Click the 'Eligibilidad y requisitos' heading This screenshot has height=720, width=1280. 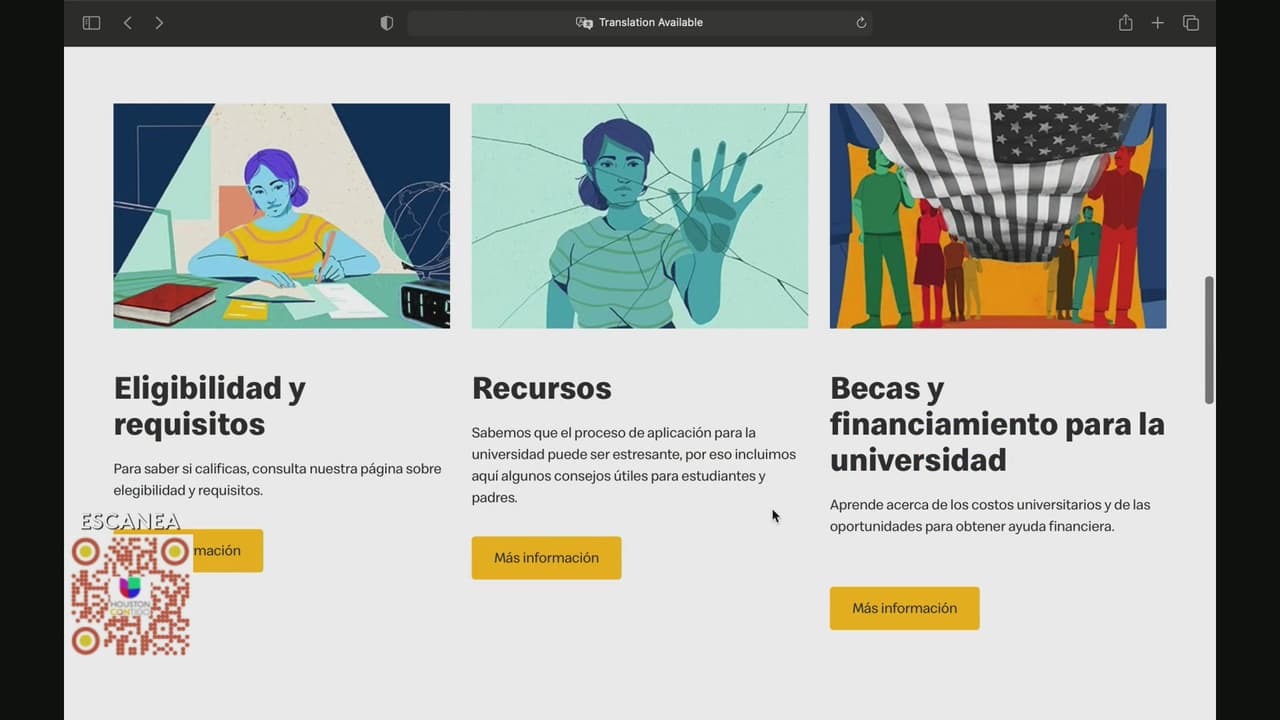[x=209, y=405]
